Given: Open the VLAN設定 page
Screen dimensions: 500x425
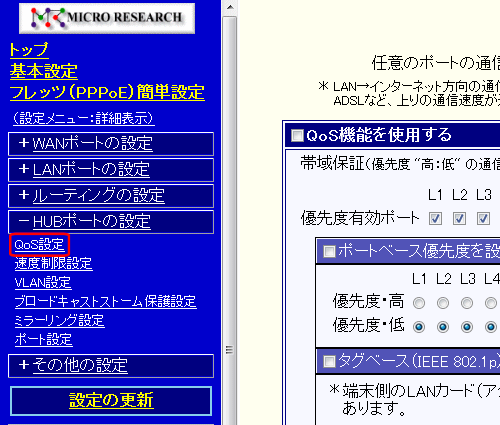Looking at the screenshot, I should point(43,283).
